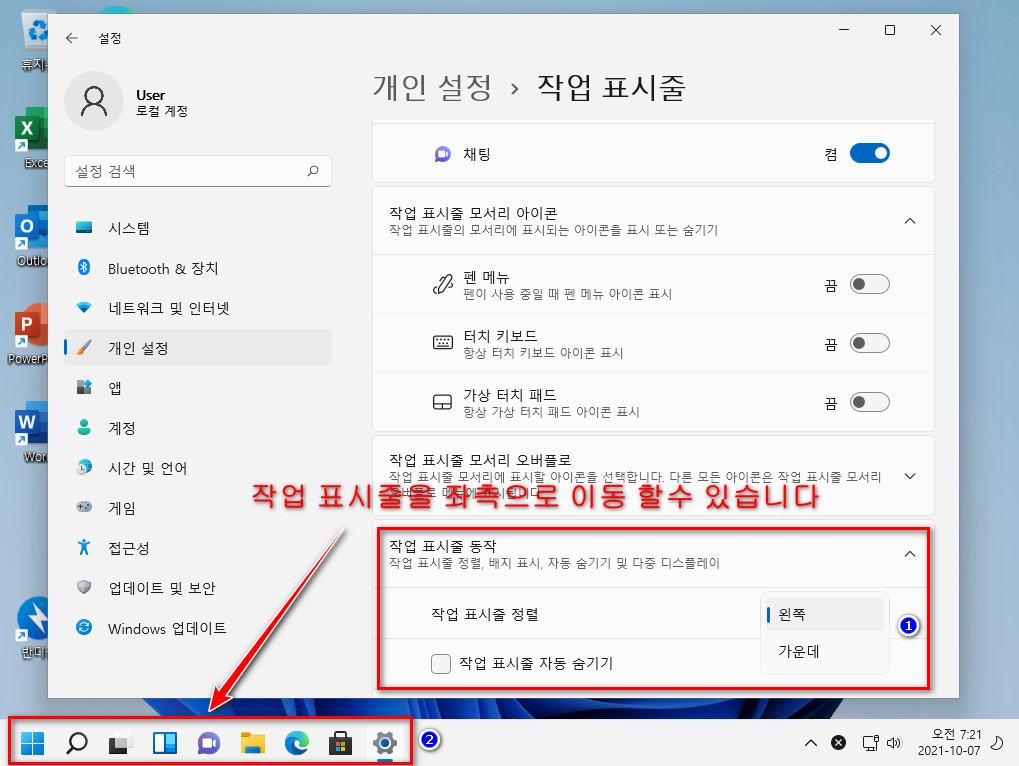
Task: Open Microsoft Edge from the taskbar
Action: (x=297, y=743)
